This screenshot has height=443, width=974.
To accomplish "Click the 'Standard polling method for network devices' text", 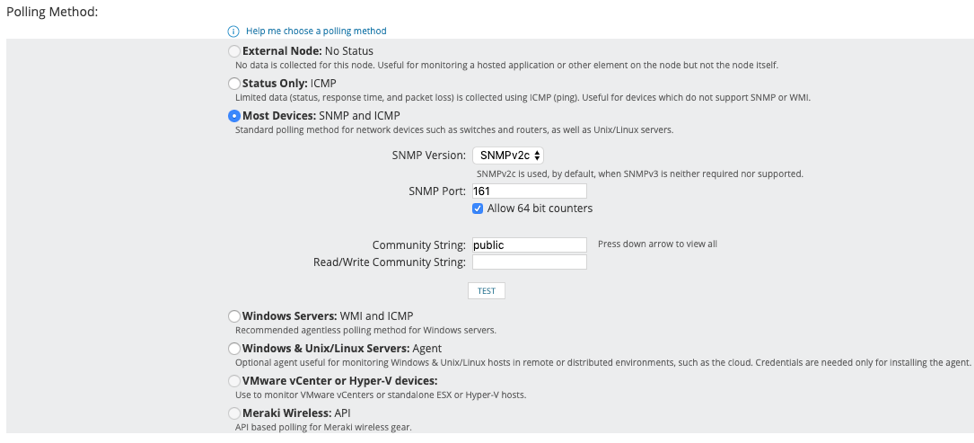I will [454, 130].
